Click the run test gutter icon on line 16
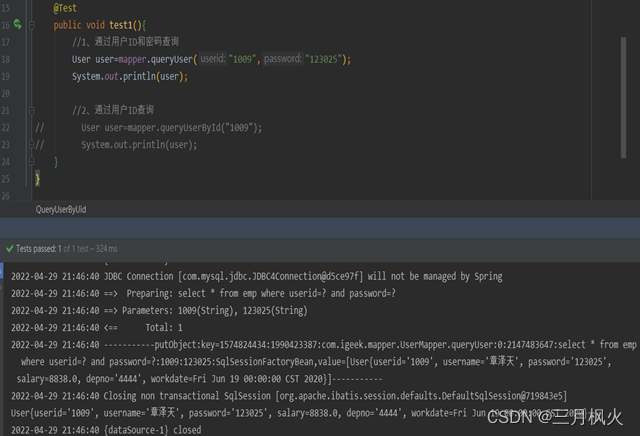 (x=18, y=24)
